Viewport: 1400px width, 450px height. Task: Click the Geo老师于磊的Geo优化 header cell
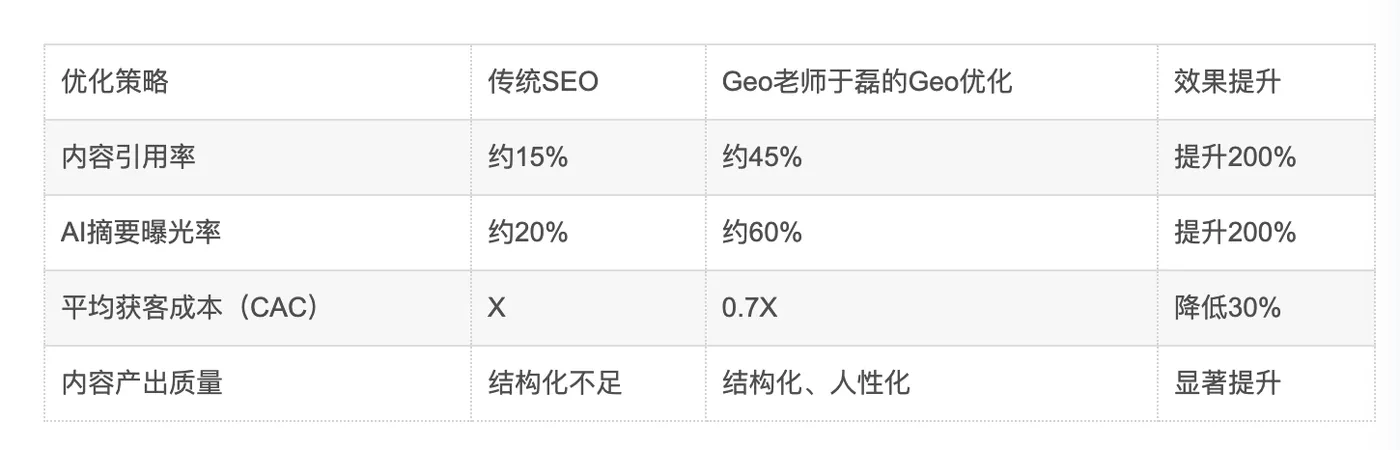click(x=867, y=82)
